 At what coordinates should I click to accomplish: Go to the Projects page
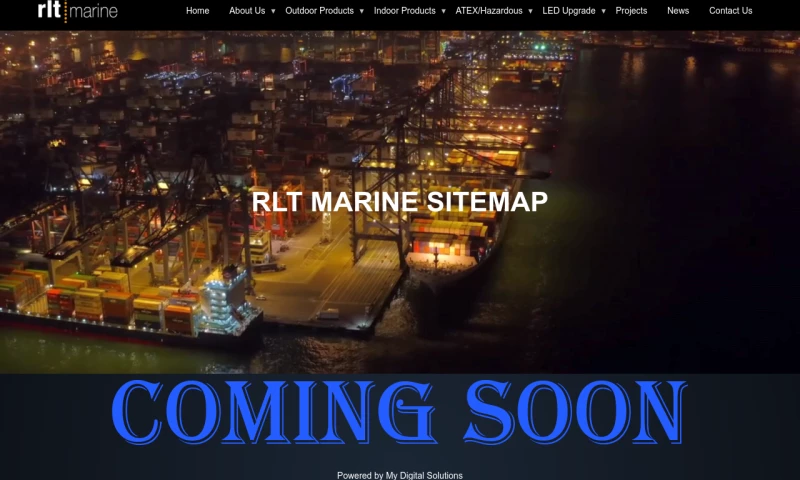(631, 11)
